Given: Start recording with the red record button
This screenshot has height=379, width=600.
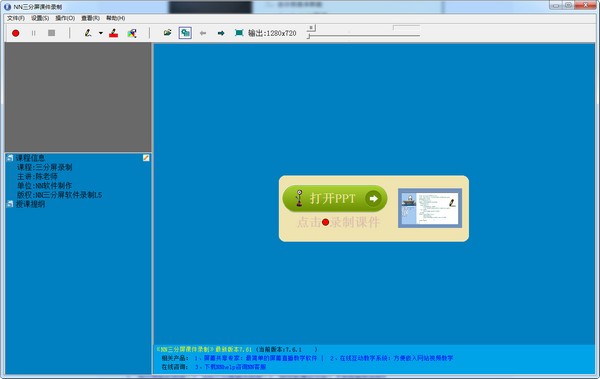Looking at the screenshot, I should point(16,33).
